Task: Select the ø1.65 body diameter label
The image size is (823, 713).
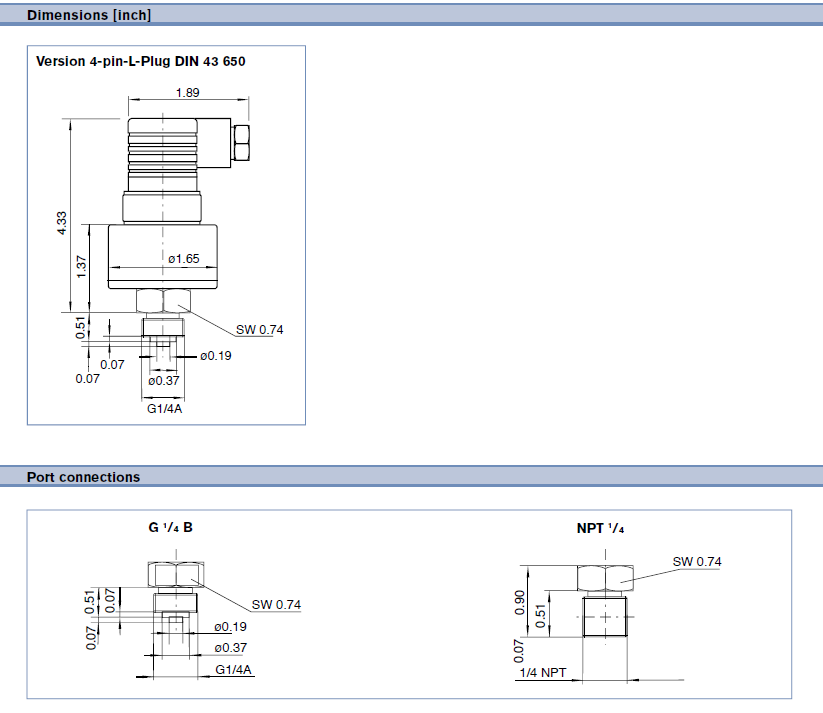Action: pos(184,259)
